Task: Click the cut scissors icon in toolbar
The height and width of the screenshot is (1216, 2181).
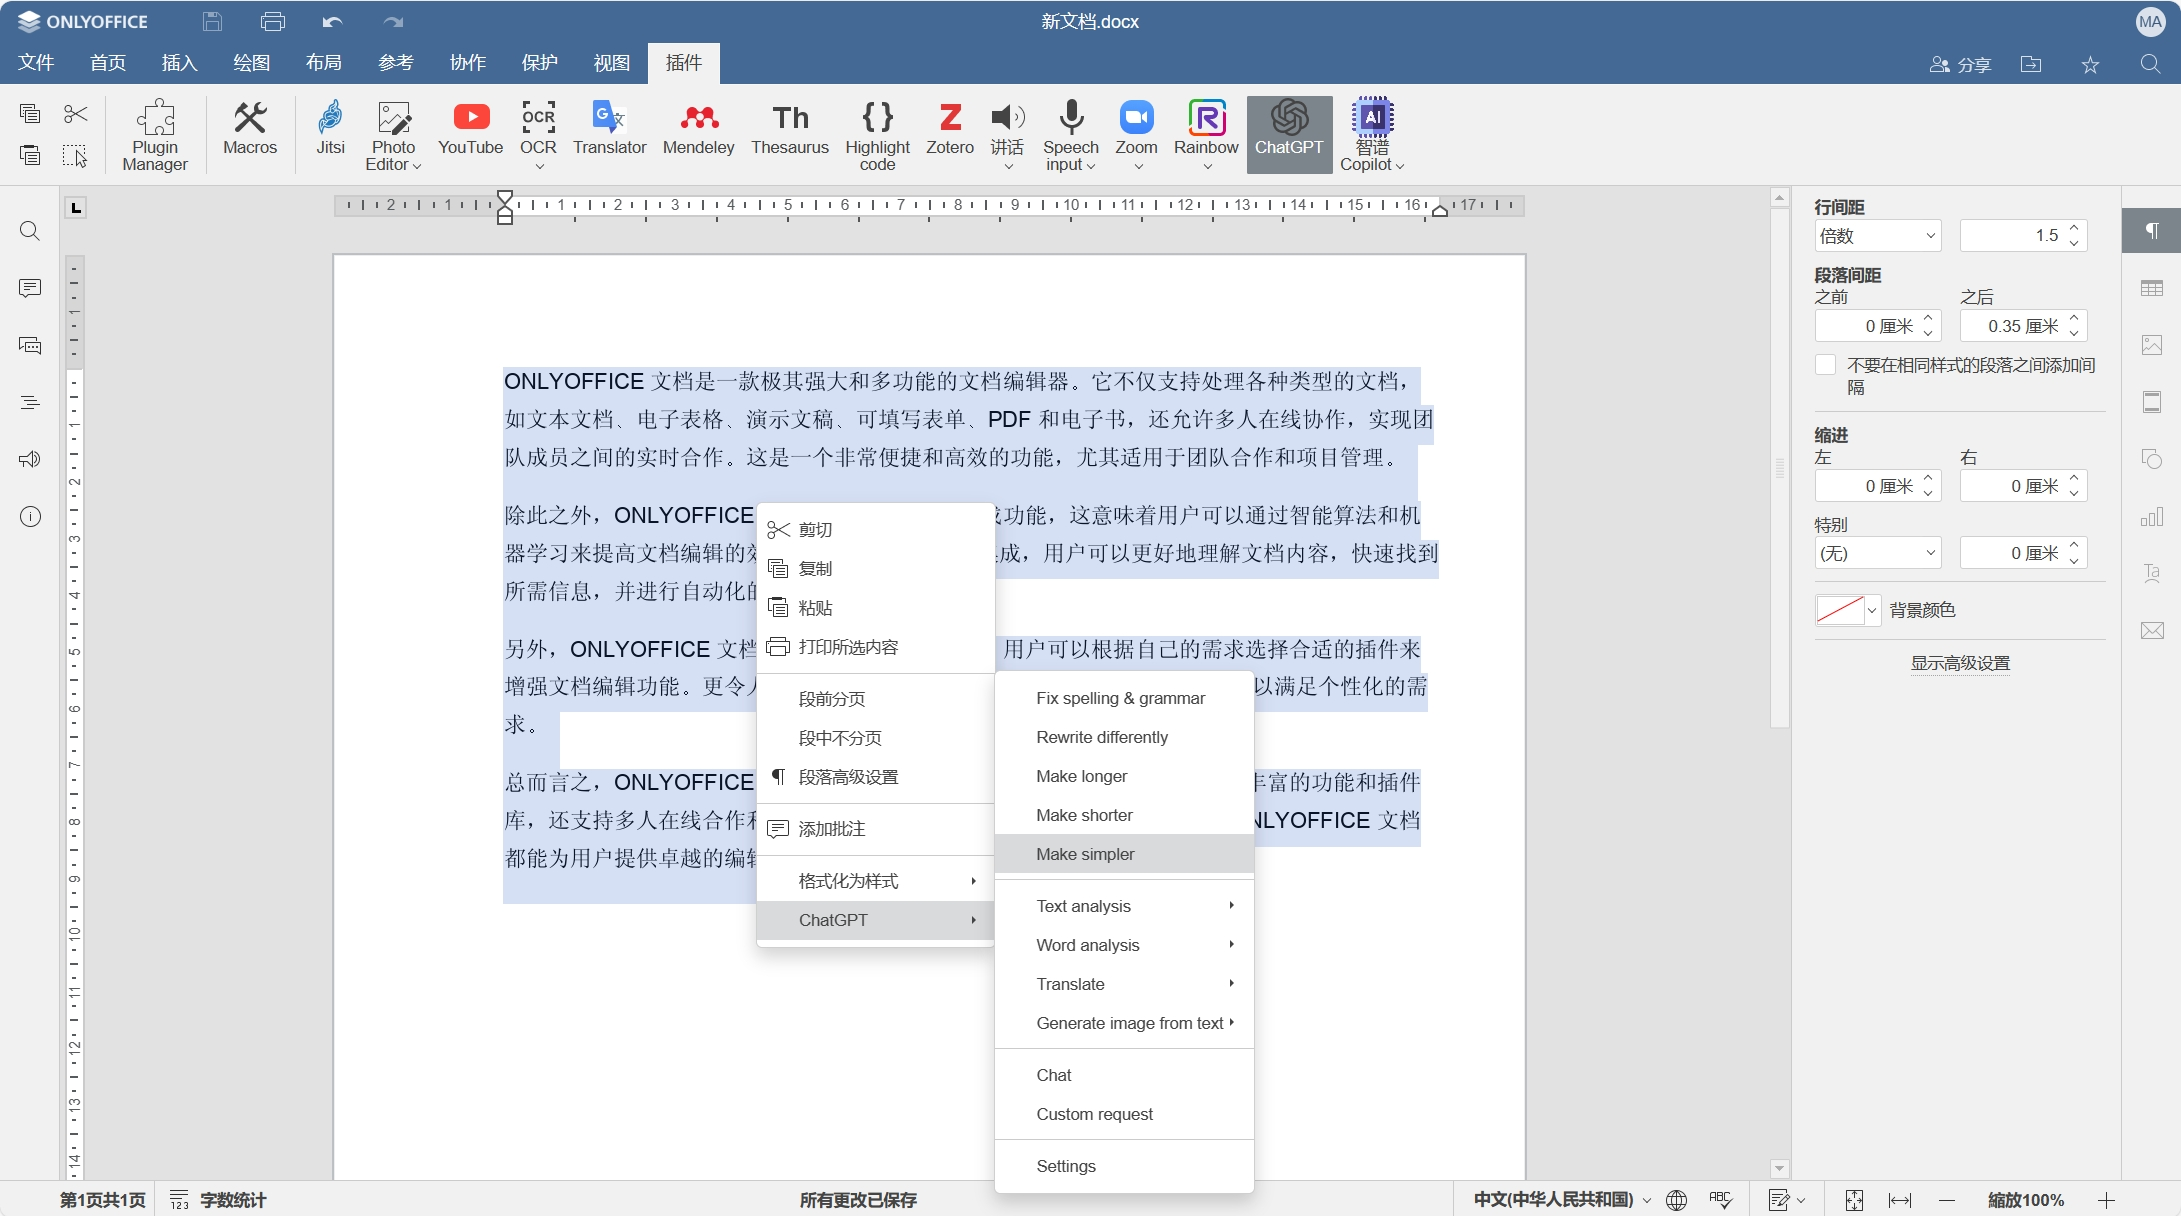Action: [x=75, y=114]
